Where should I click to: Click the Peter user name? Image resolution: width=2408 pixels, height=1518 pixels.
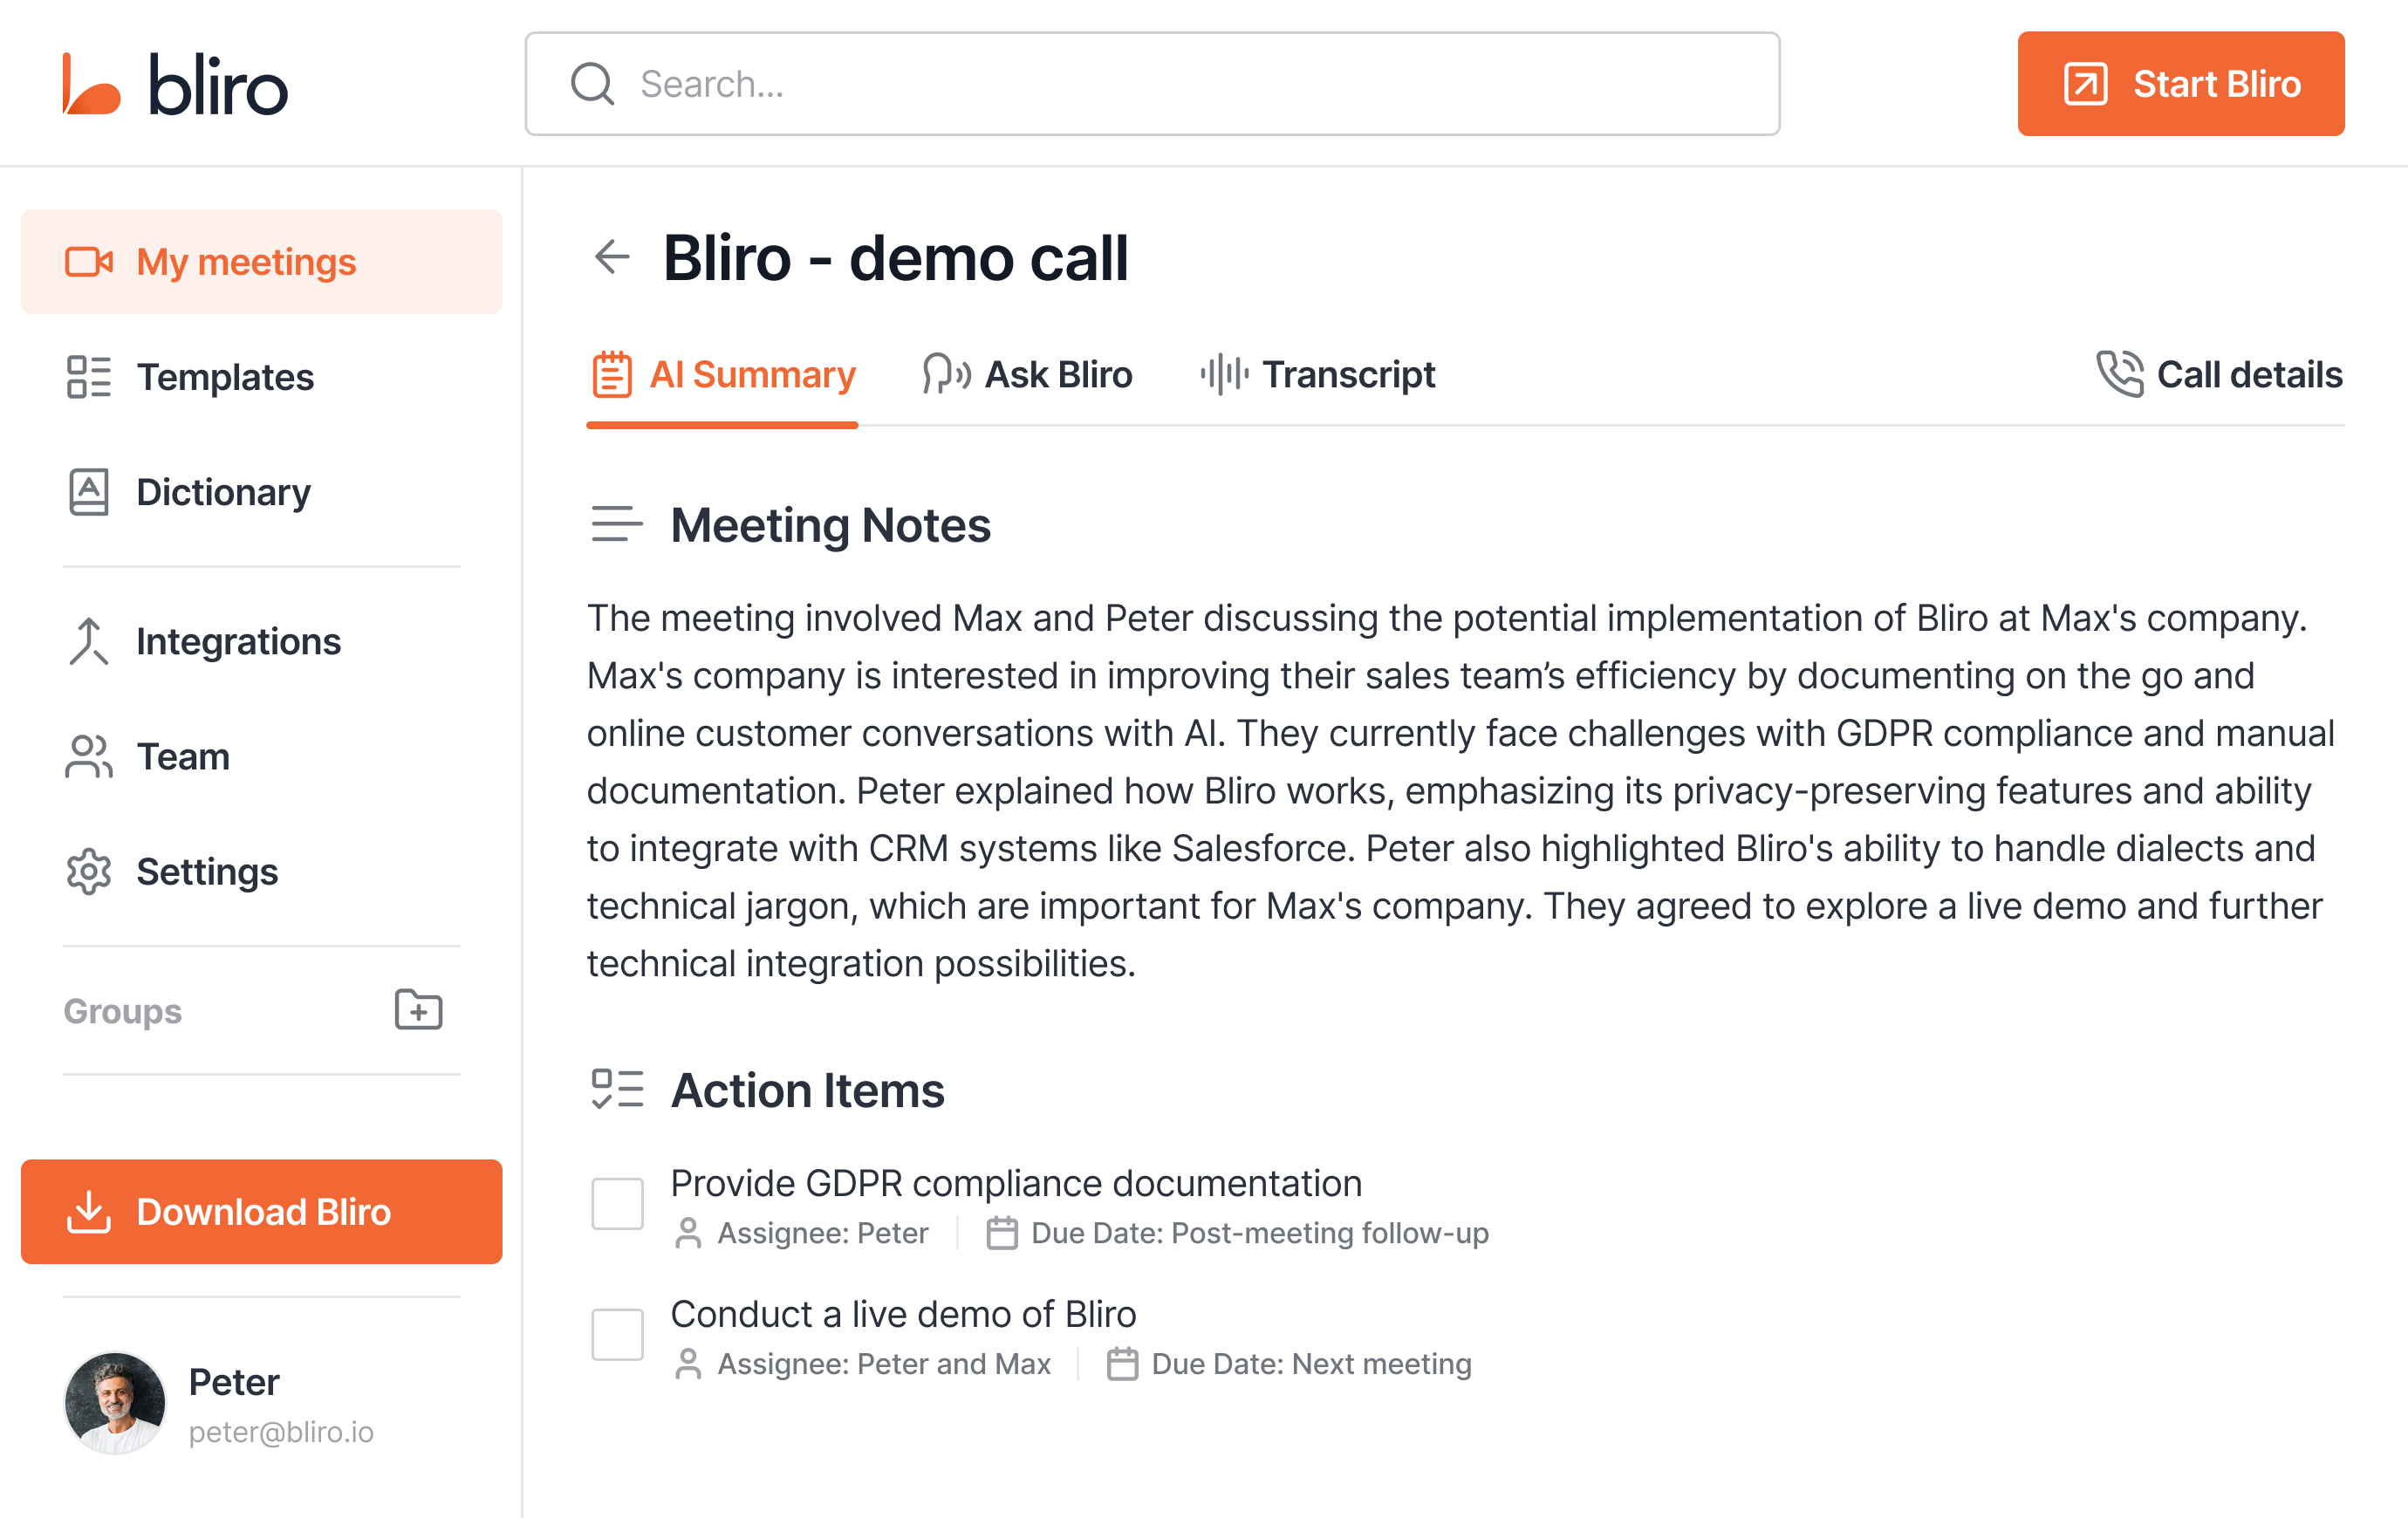pos(234,1382)
